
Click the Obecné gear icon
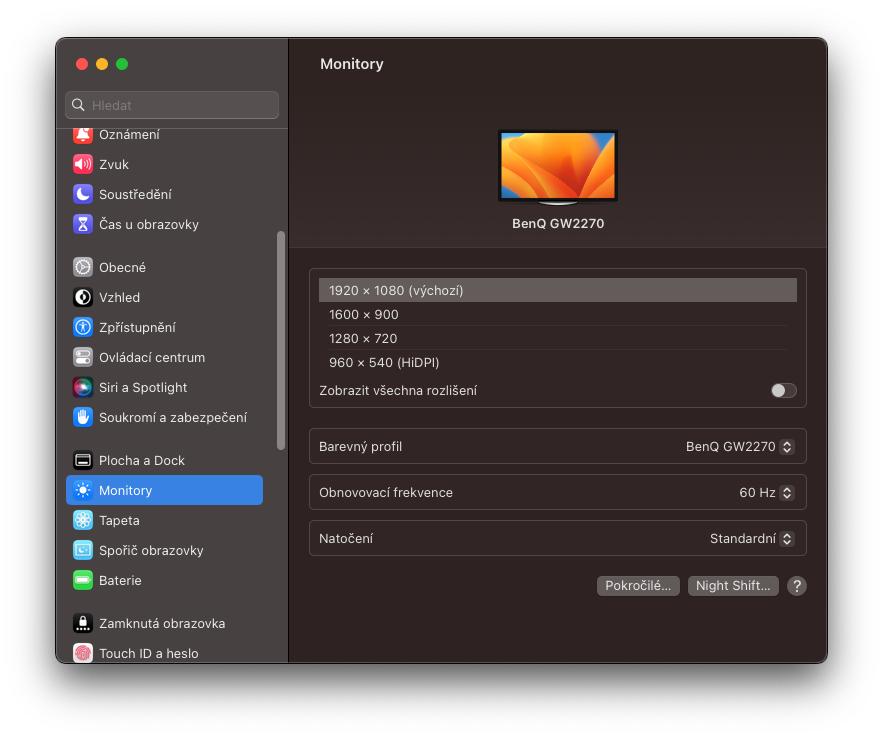[83, 267]
